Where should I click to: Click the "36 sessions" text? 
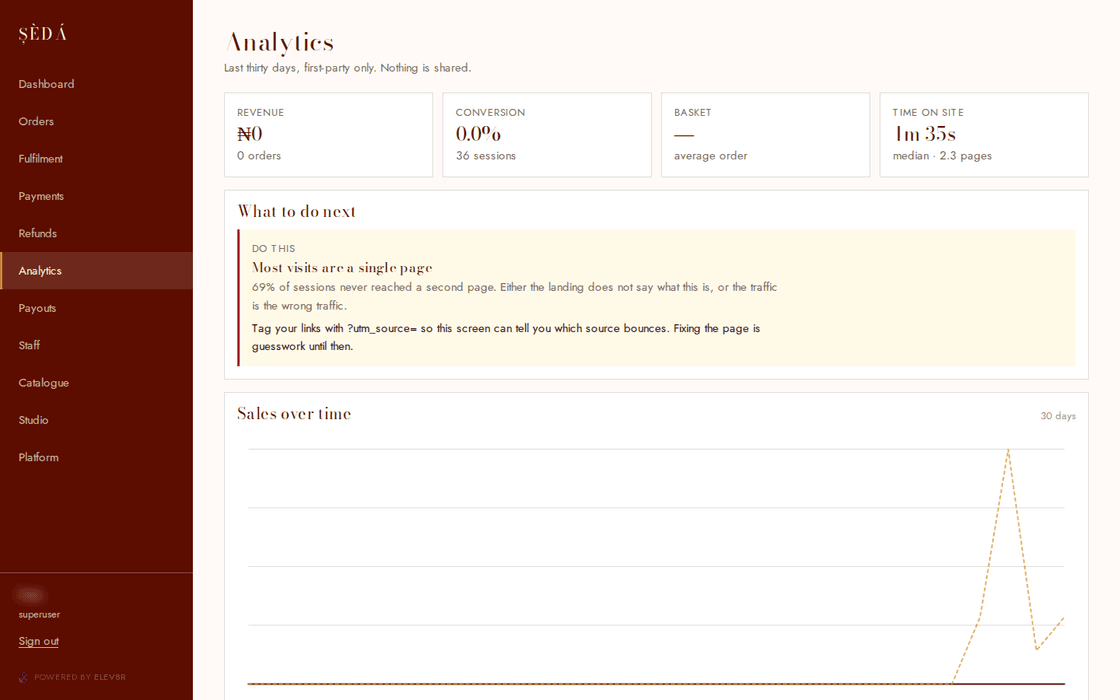[x=486, y=156]
